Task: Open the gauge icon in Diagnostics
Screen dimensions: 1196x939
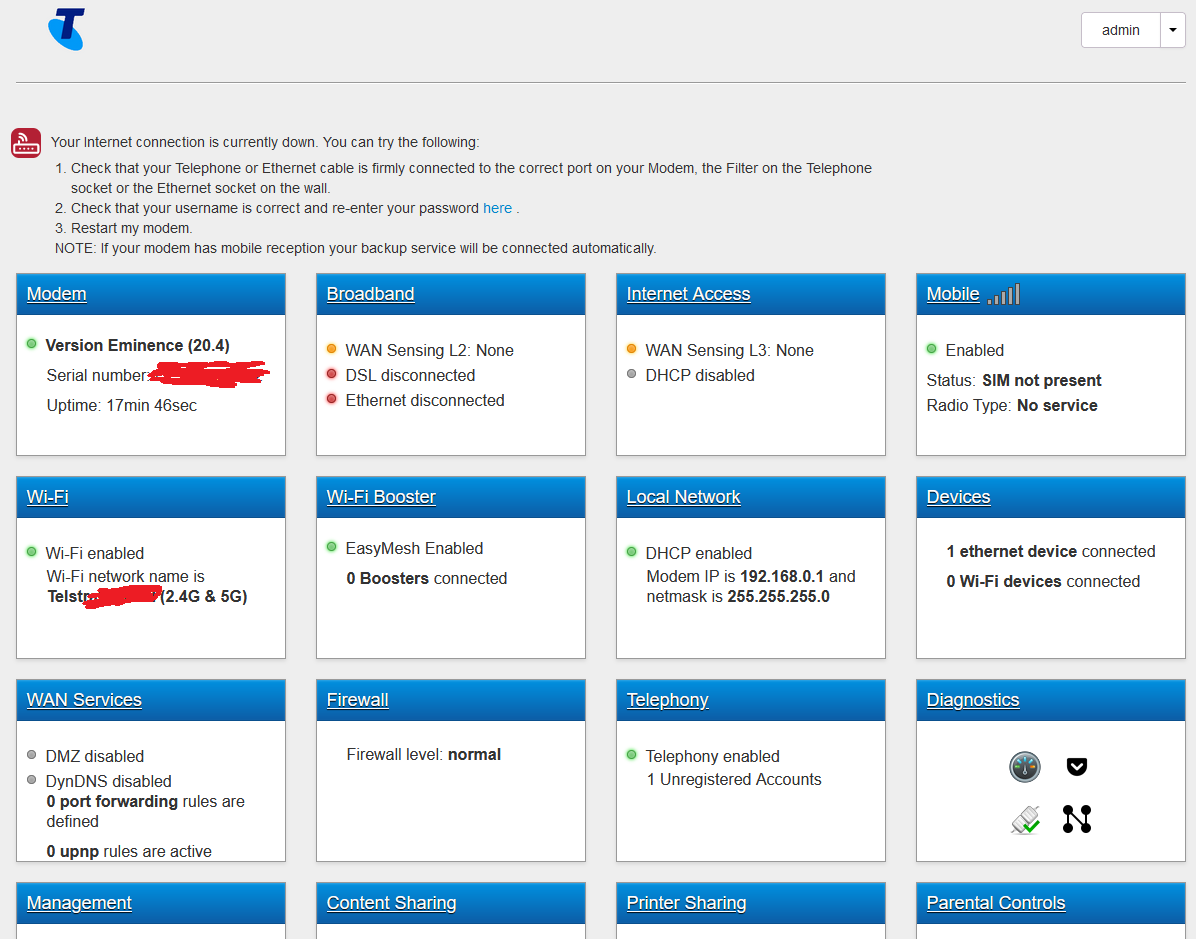Action: point(1024,767)
